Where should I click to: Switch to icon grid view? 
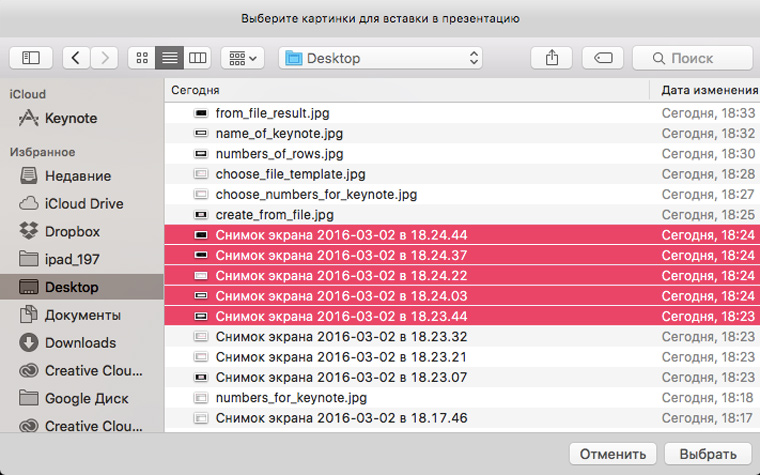(x=143, y=58)
